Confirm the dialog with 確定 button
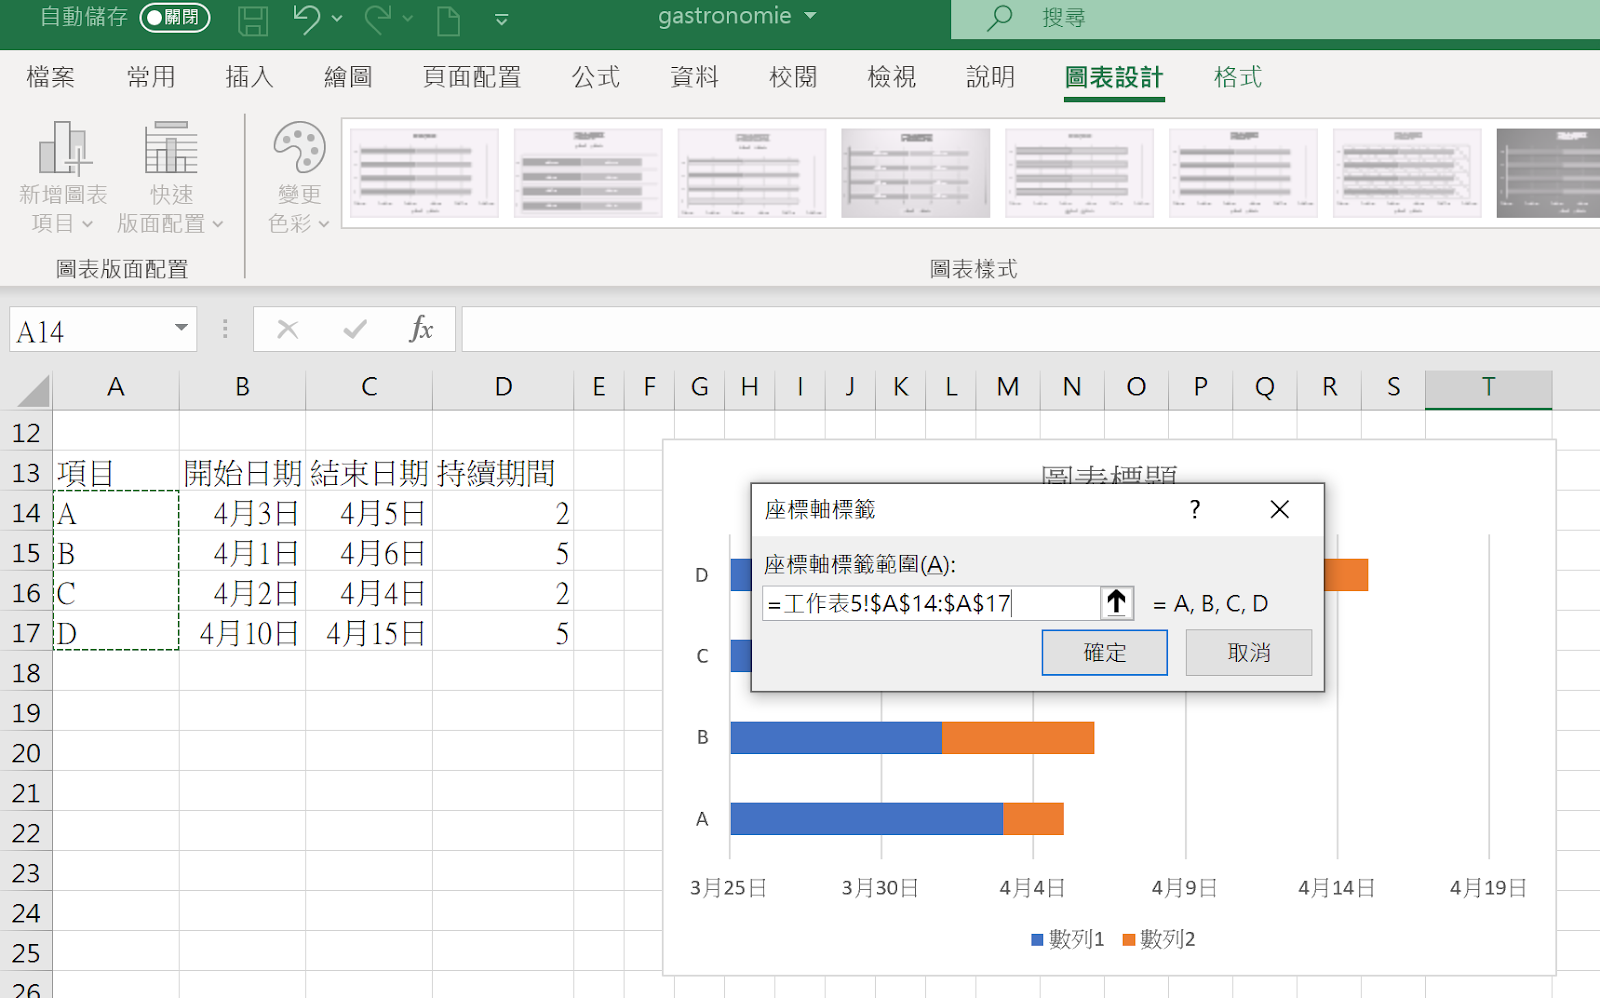Viewport: 1600px width, 998px height. tap(1104, 653)
